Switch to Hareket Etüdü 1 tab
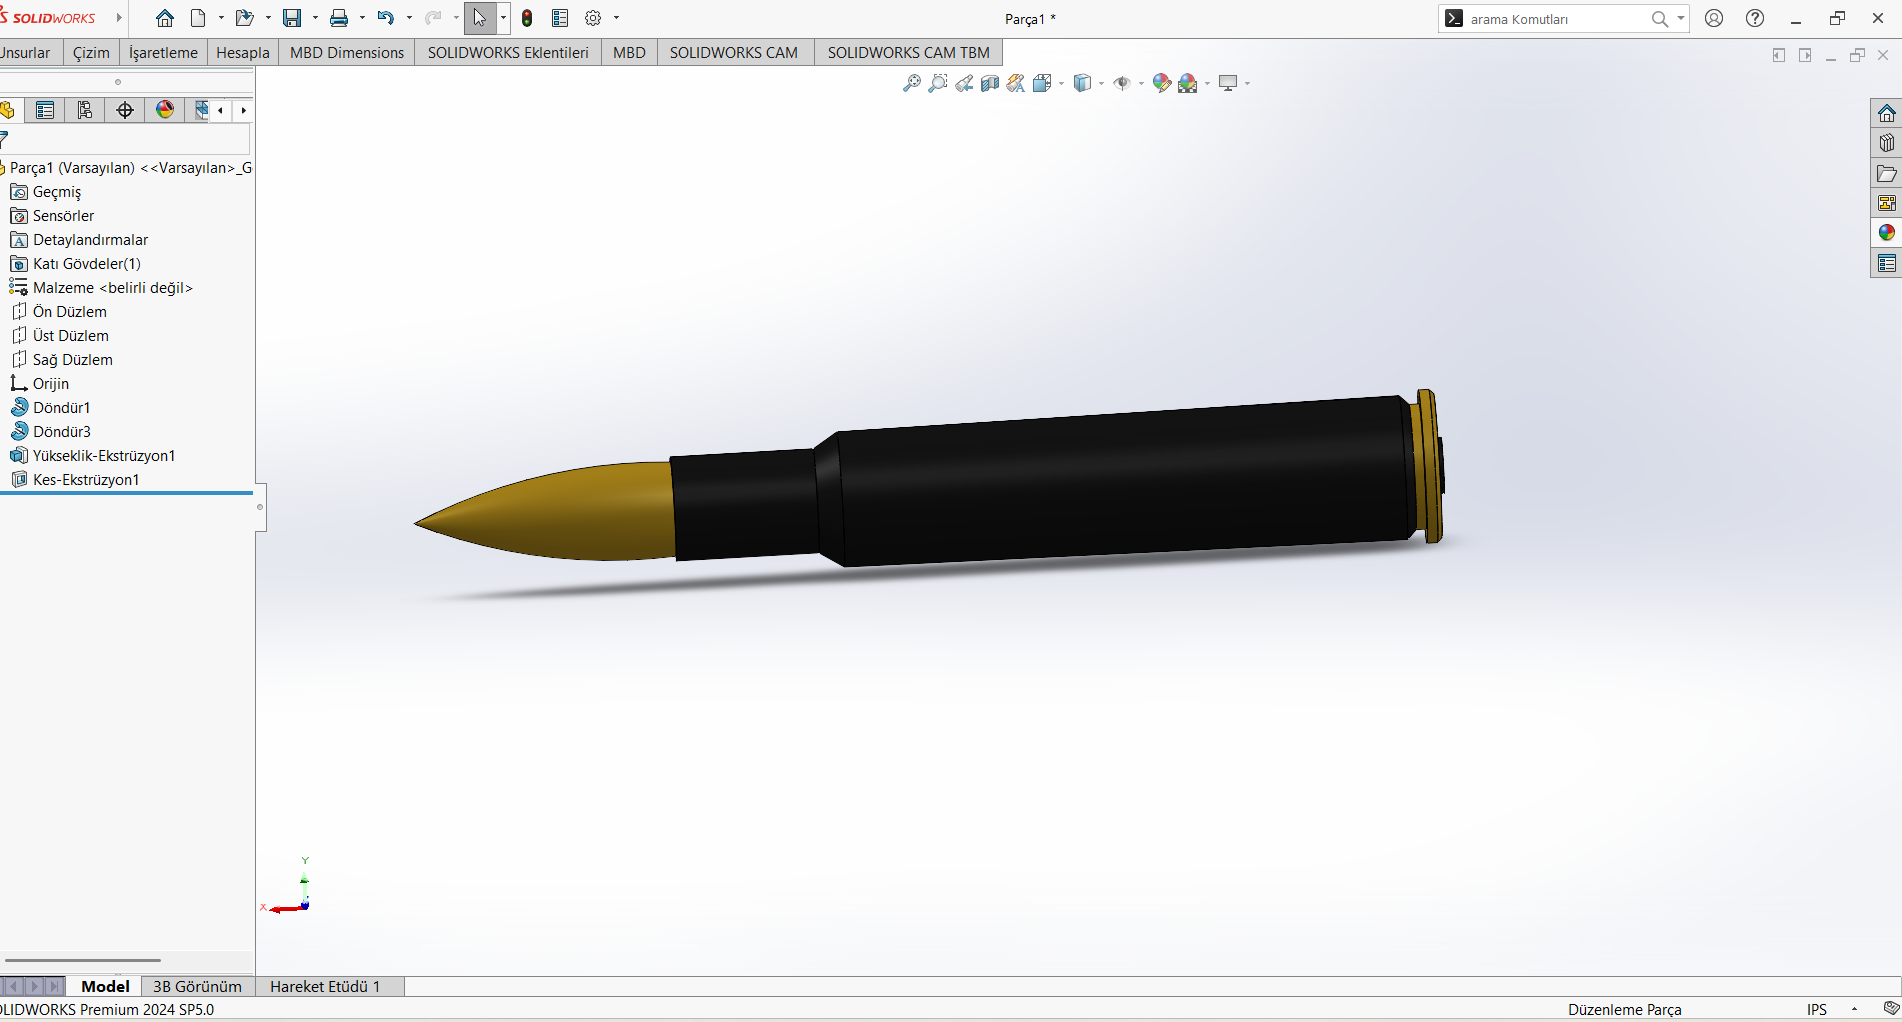The height and width of the screenshot is (1022, 1902). click(325, 986)
